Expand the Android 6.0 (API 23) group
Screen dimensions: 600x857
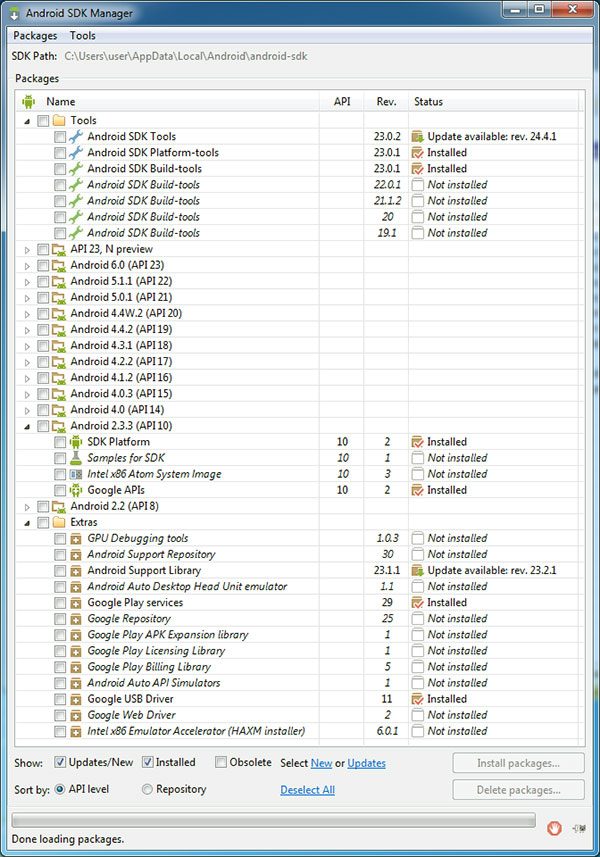tap(27, 266)
